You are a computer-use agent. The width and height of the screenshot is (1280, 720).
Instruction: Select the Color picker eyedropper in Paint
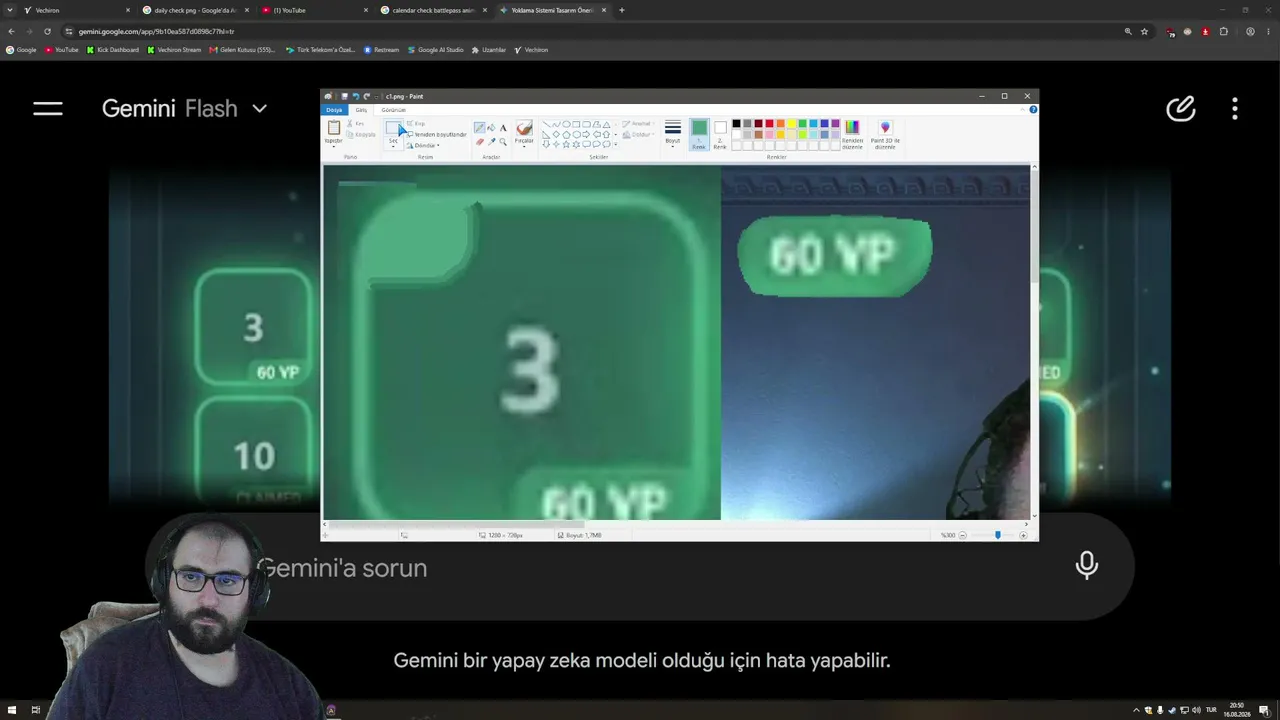pos(491,141)
